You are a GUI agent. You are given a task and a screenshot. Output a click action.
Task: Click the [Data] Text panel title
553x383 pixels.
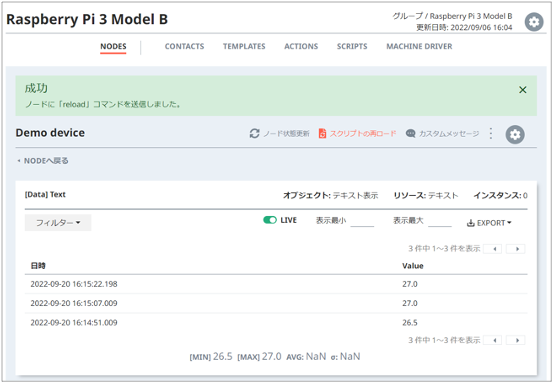tap(45, 195)
